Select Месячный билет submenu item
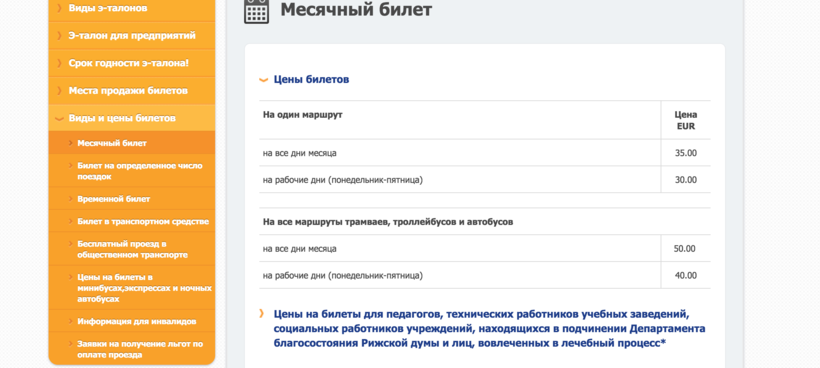 132,143
